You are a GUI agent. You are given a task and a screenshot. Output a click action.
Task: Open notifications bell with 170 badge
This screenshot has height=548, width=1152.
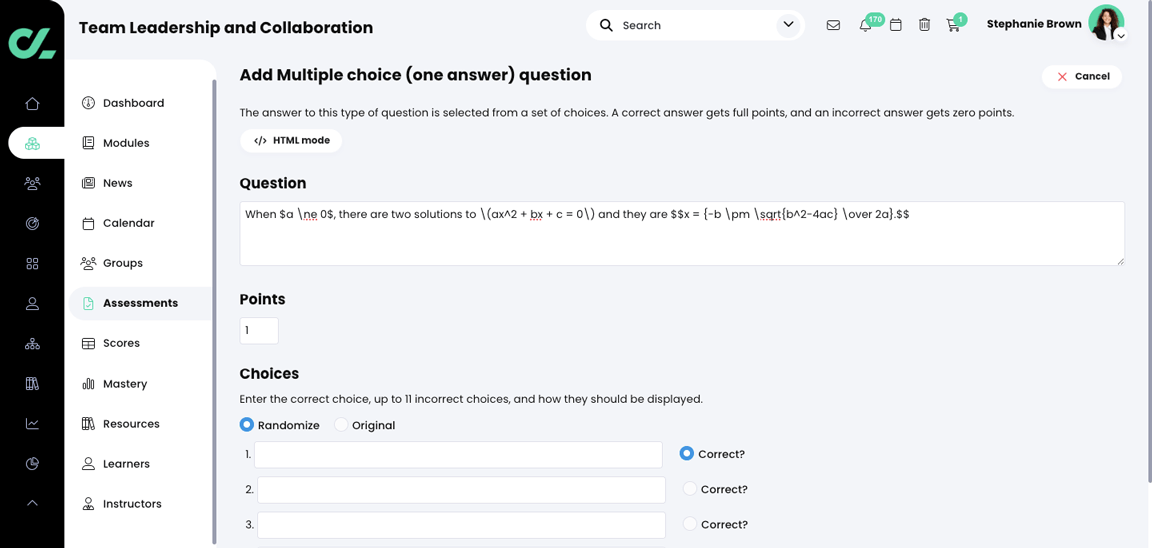click(x=865, y=25)
